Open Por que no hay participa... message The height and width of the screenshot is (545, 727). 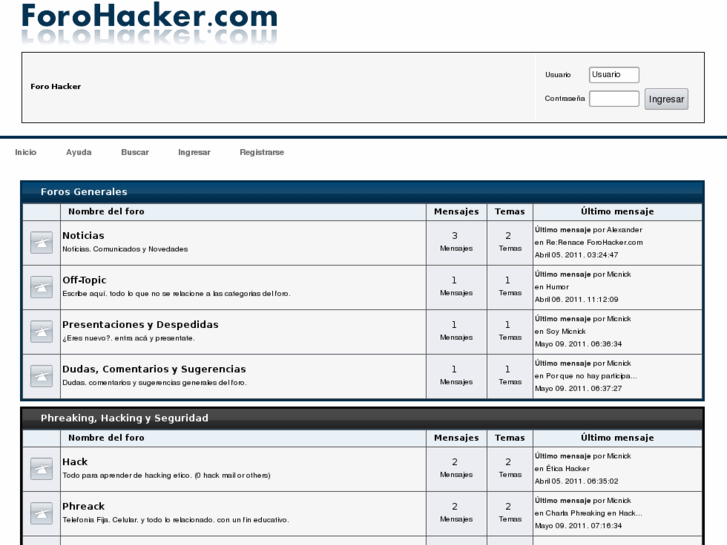tap(592, 376)
